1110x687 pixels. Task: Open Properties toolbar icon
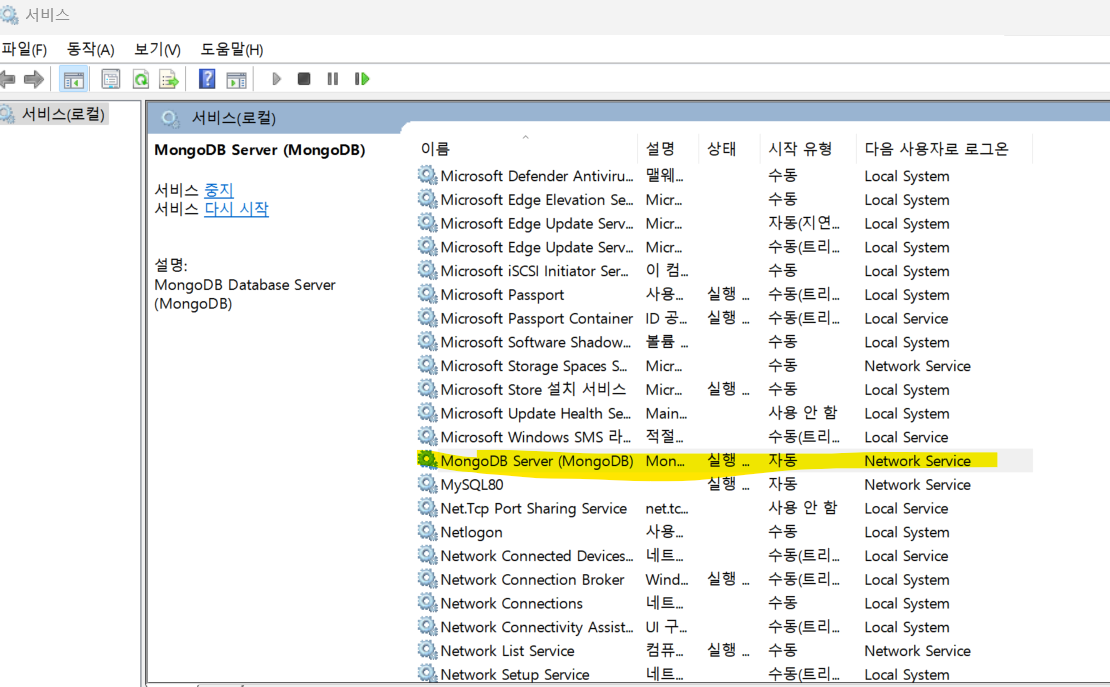110,79
